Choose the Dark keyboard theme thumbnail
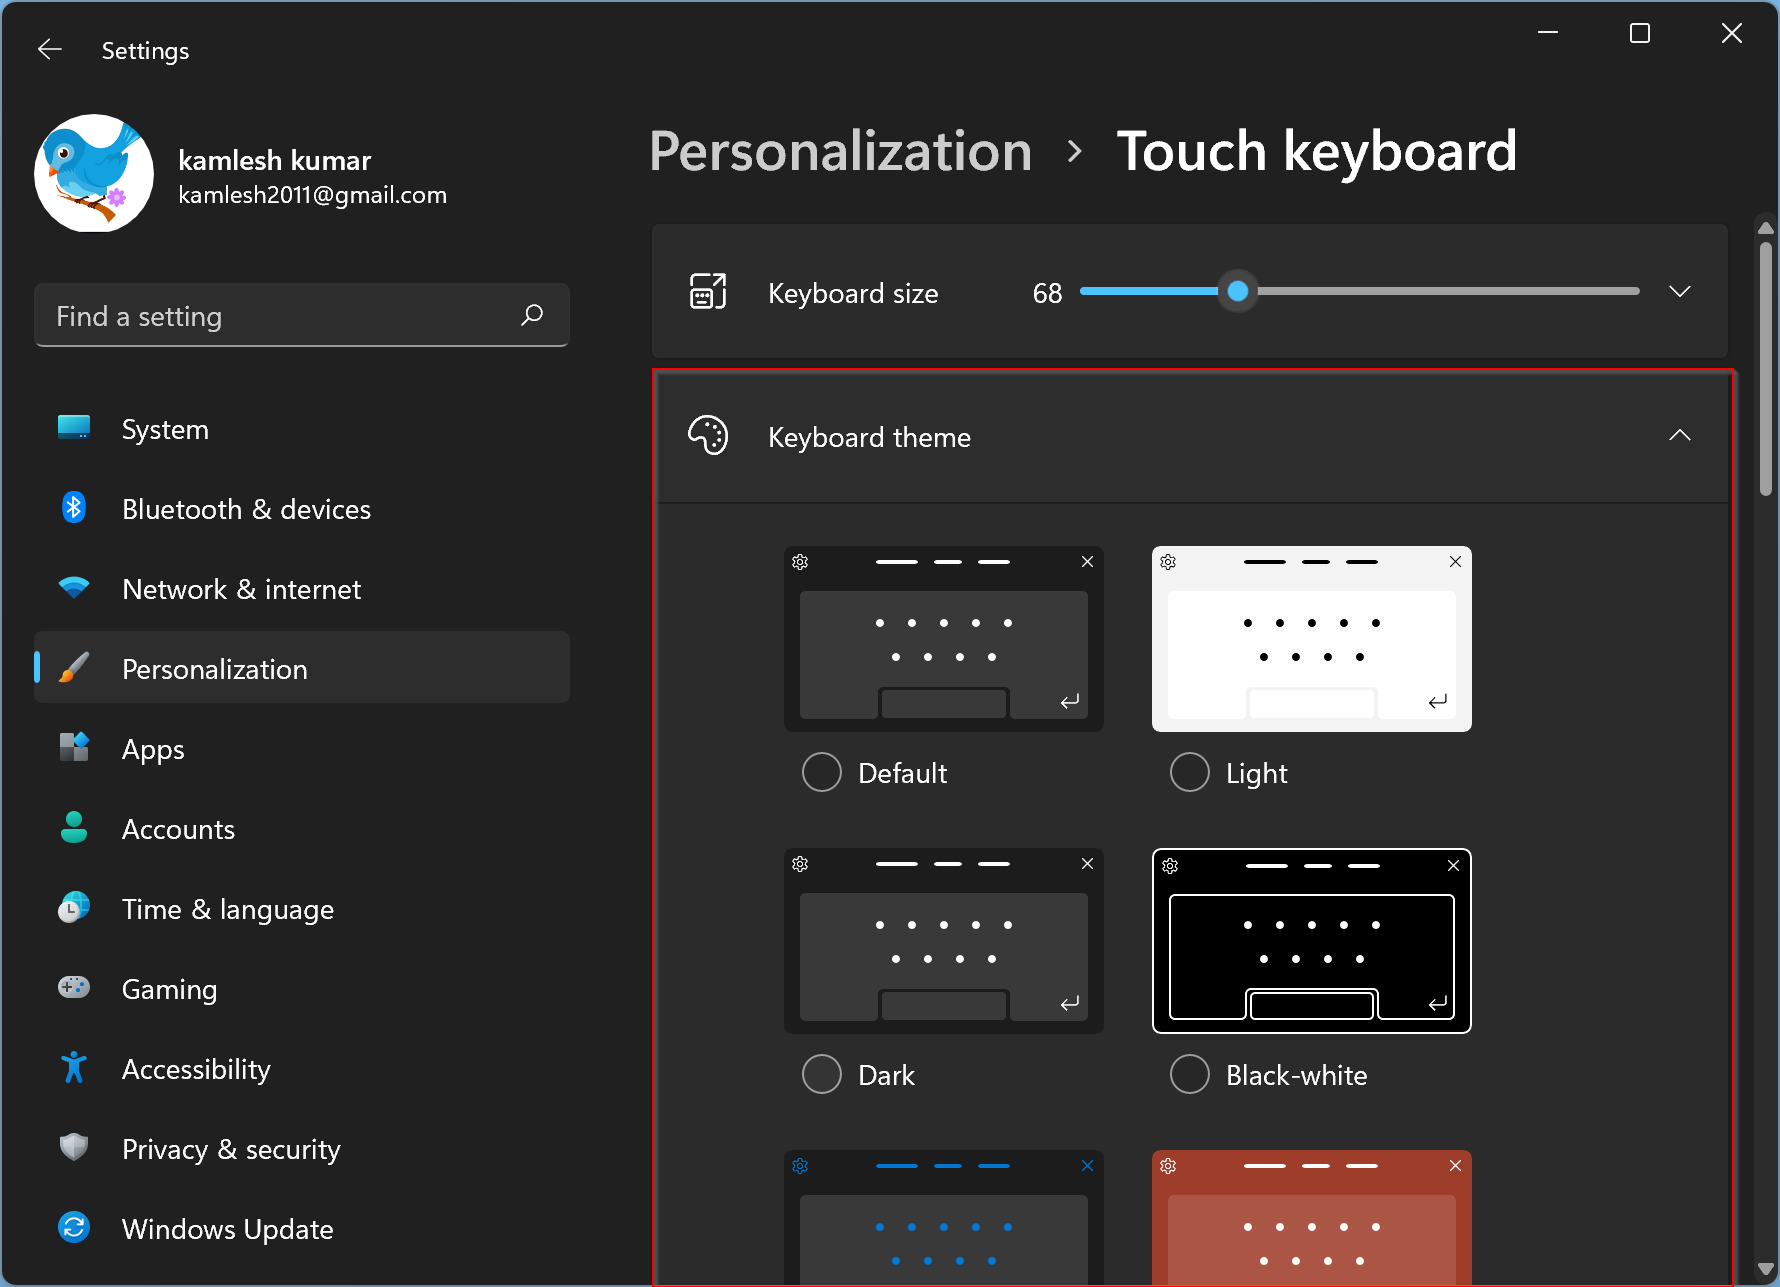Image resolution: width=1780 pixels, height=1287 pixels. (x=944, y=941)
